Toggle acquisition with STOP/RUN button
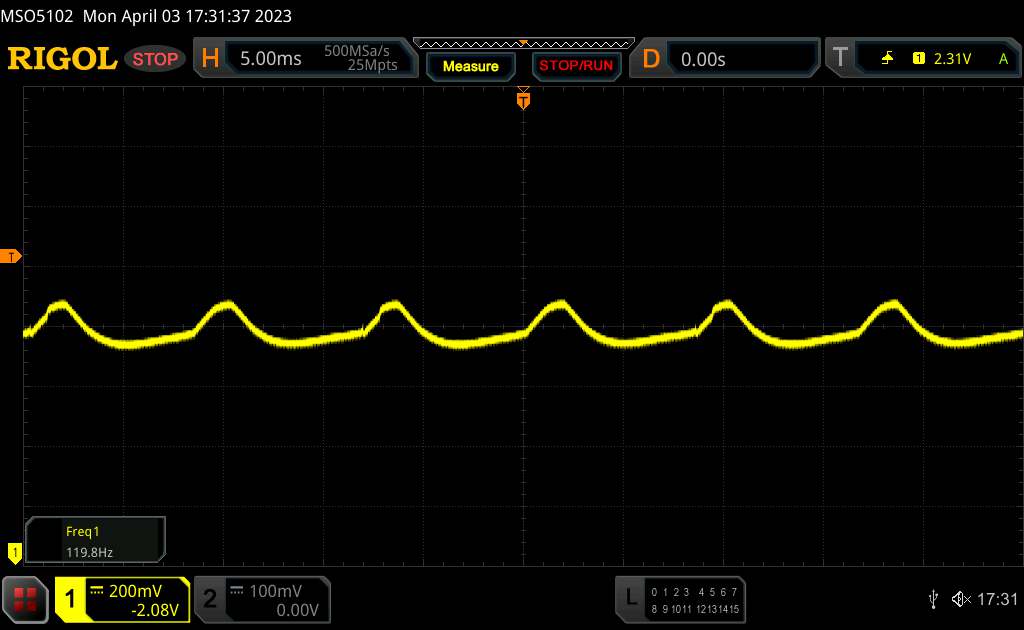Viewport: 1024px width, 630px height. (x=576, y=66)
